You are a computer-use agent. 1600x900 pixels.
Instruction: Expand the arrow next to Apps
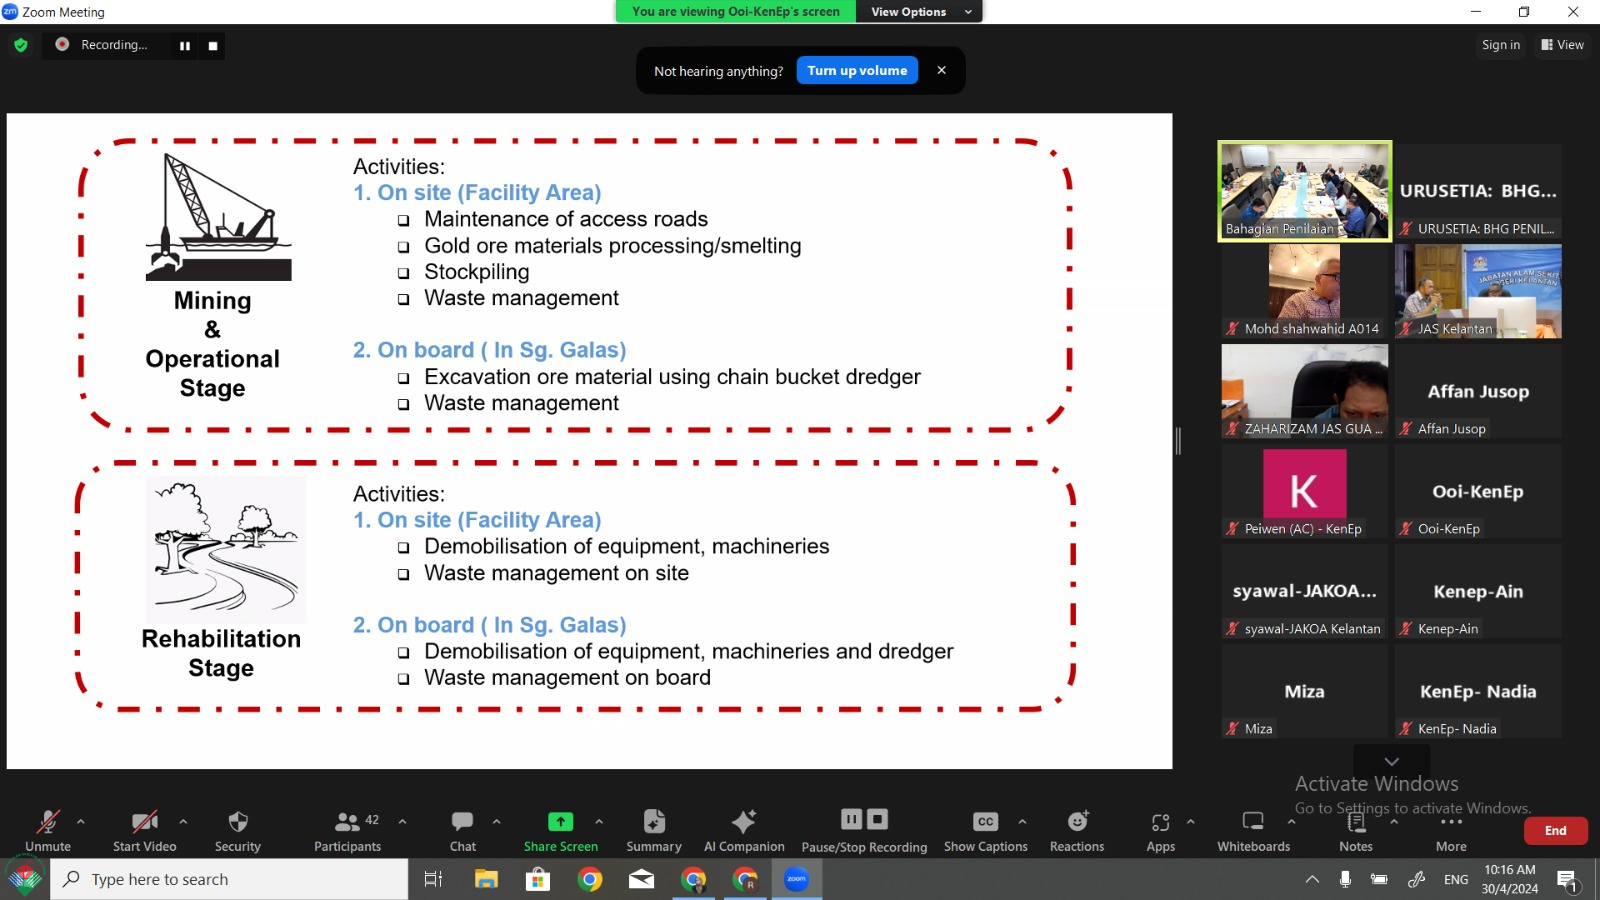click(x=1191, y=822)
